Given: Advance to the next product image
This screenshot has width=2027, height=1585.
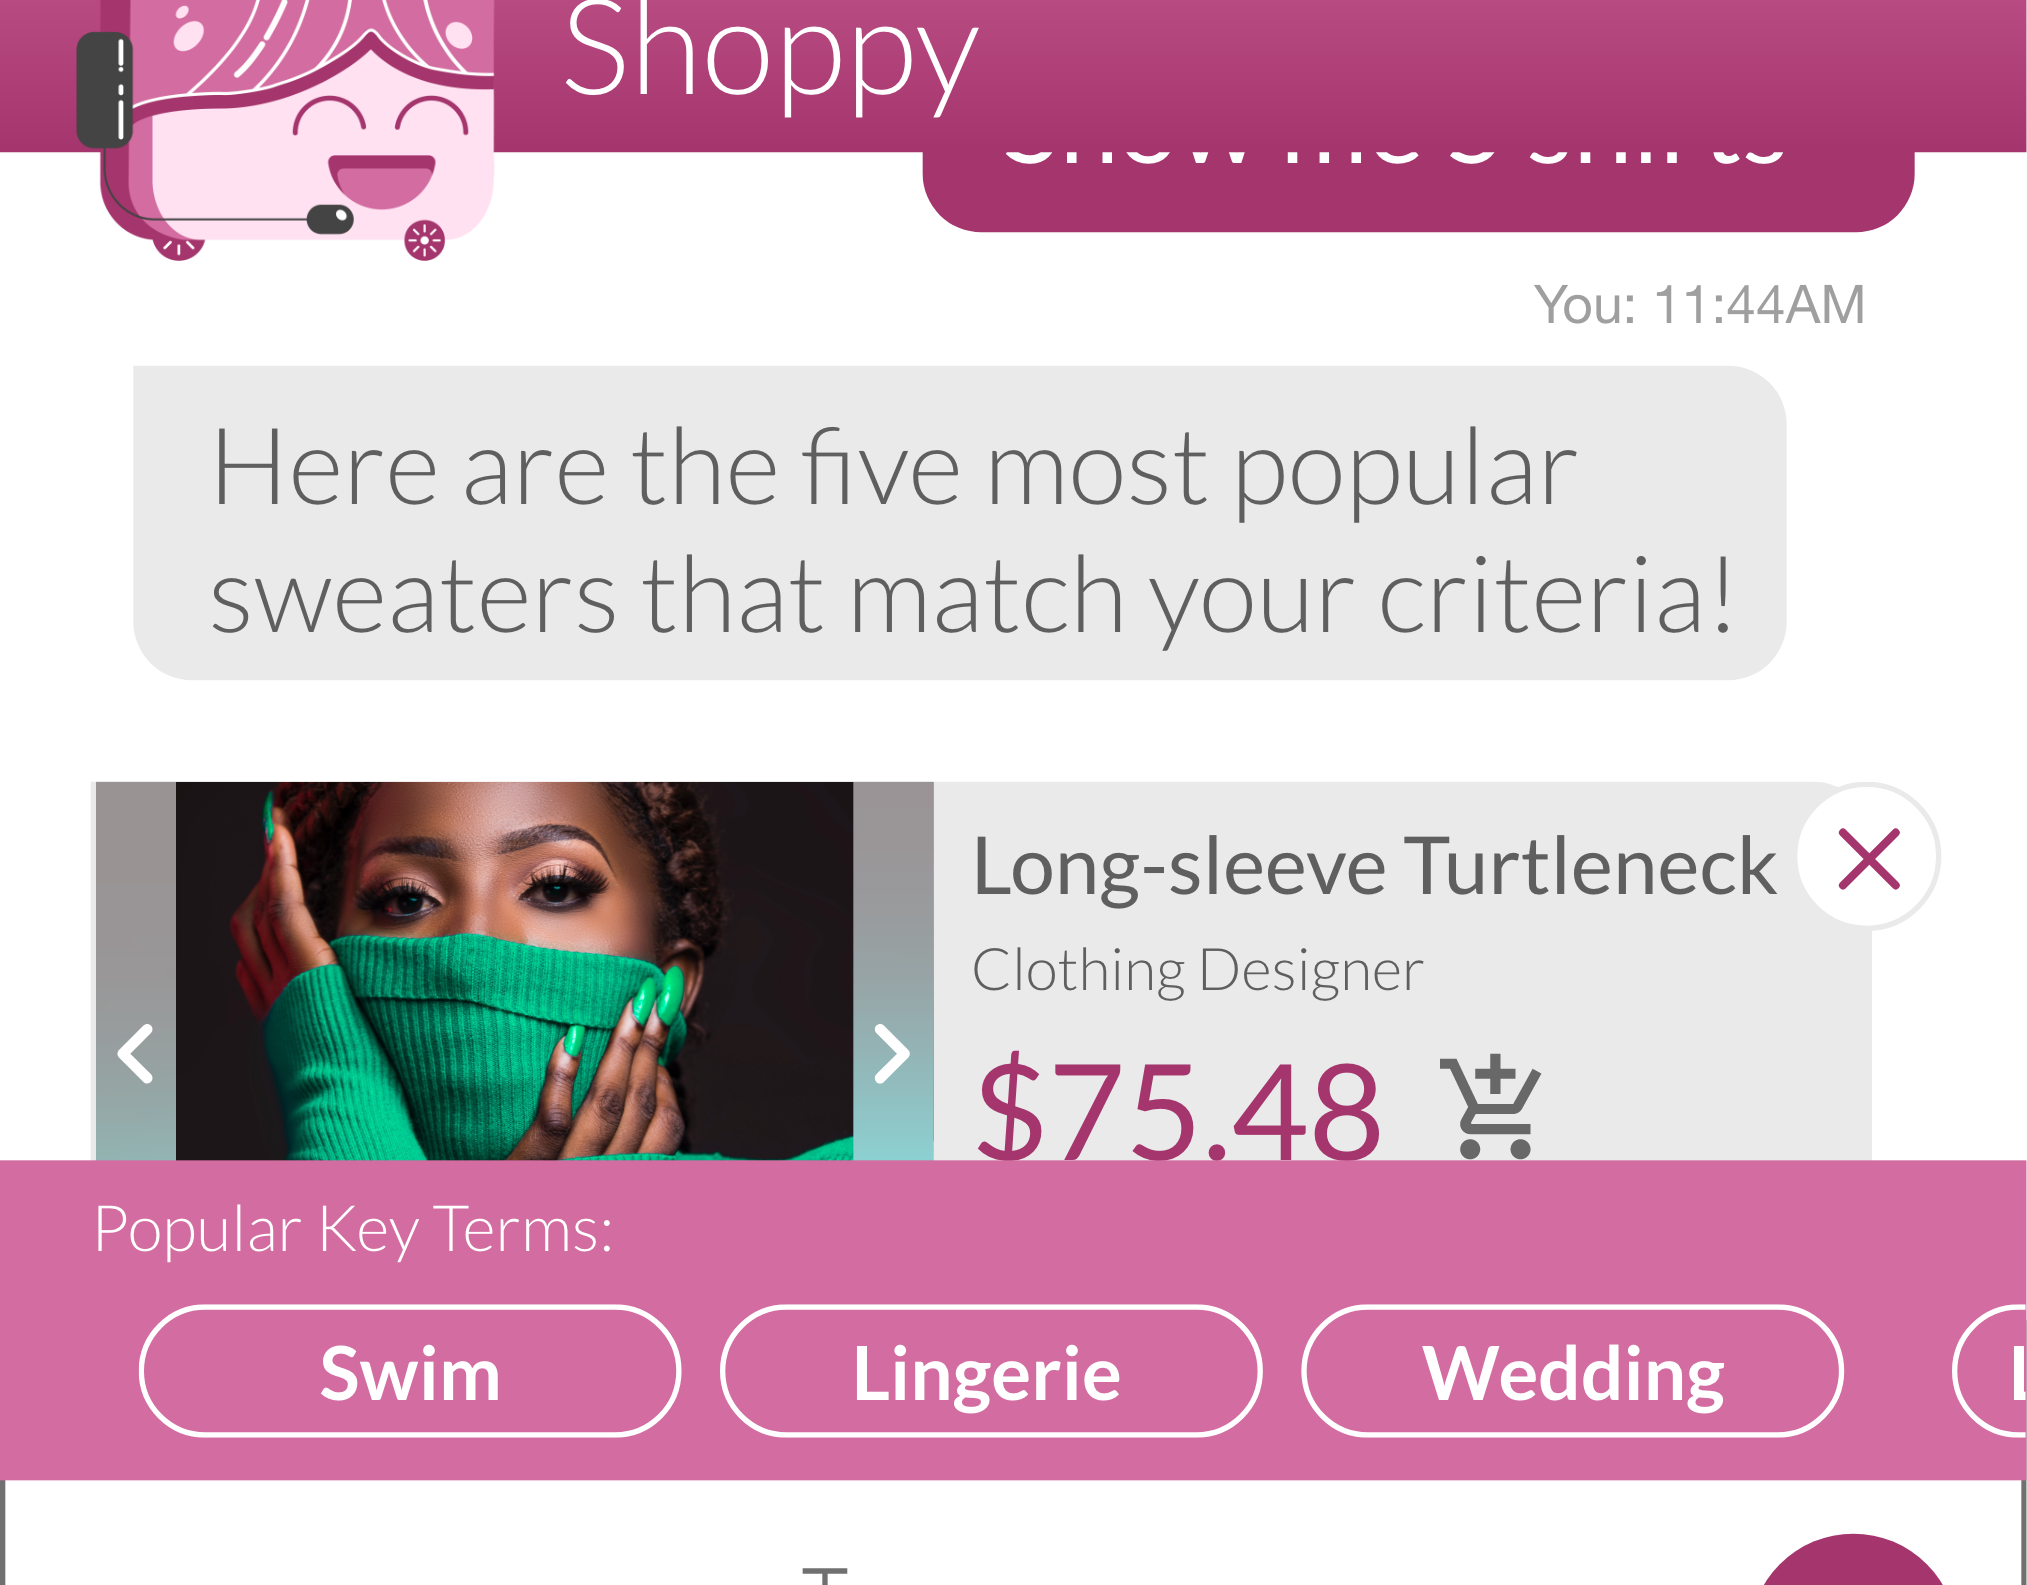Looking at the screenshot, I should pyautogui.click(x=892, y=1053).
